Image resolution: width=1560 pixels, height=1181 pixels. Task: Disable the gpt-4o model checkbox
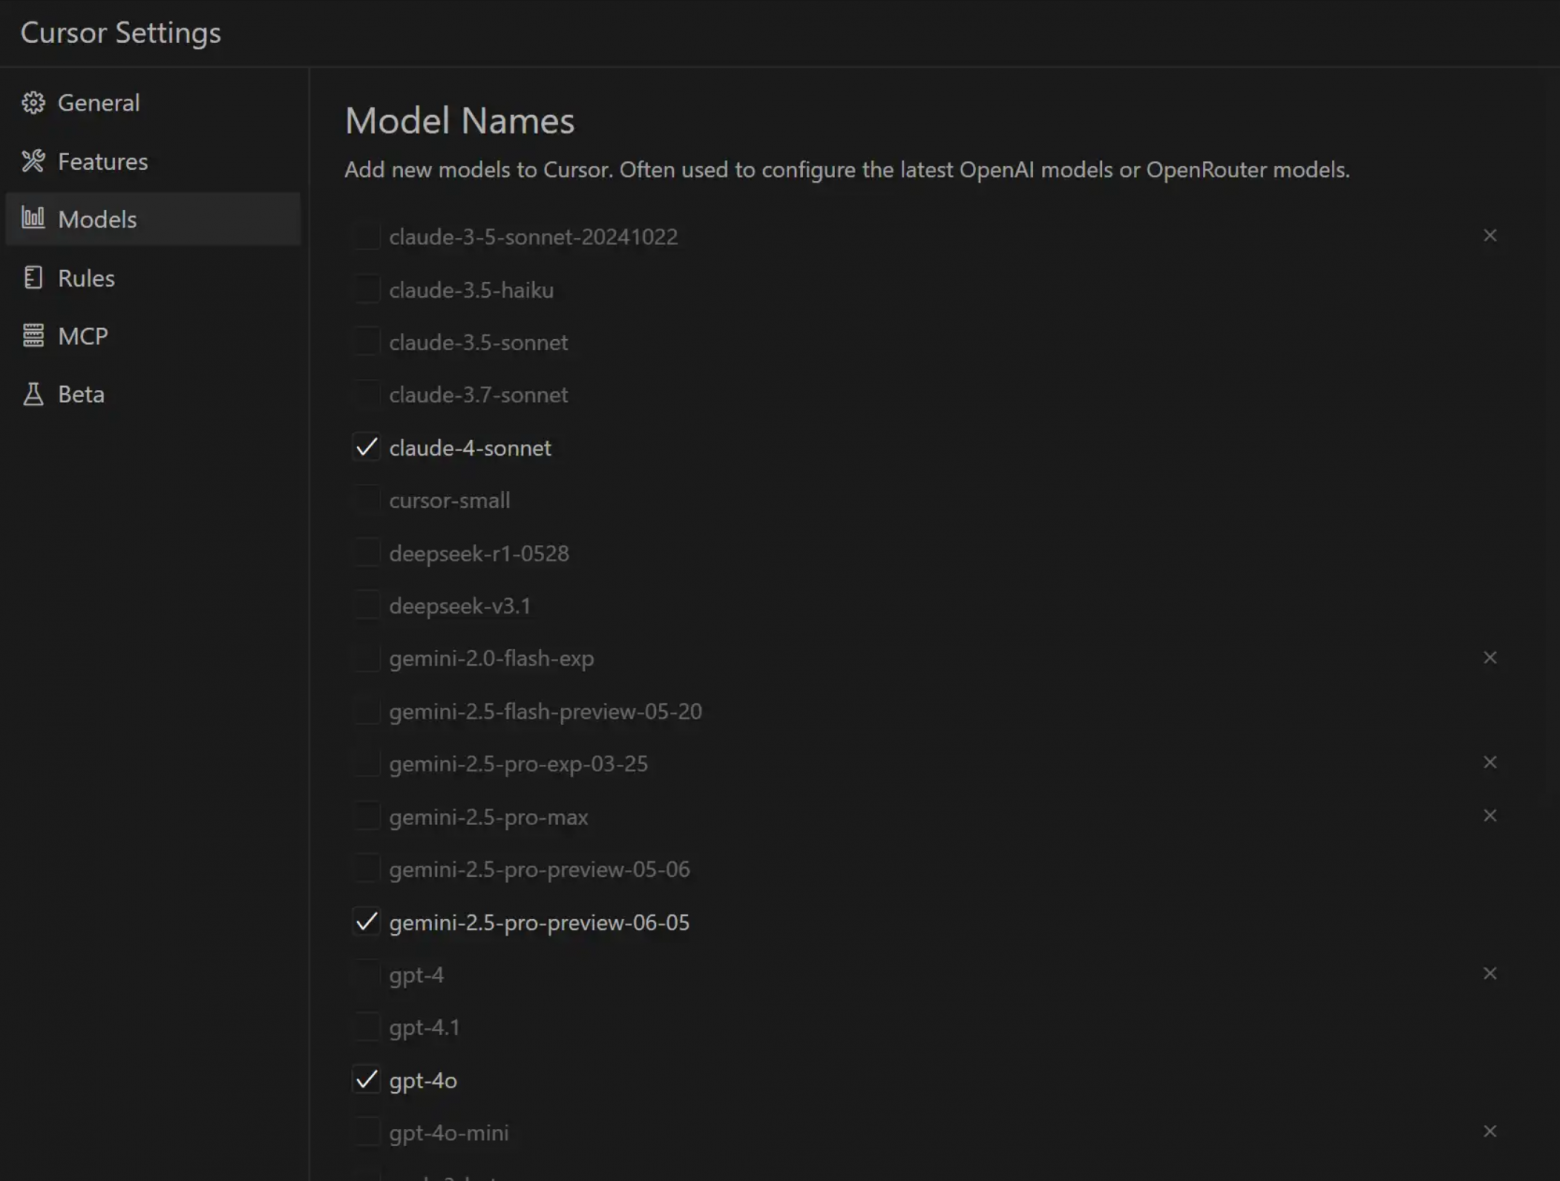[x=367, y=1080]
